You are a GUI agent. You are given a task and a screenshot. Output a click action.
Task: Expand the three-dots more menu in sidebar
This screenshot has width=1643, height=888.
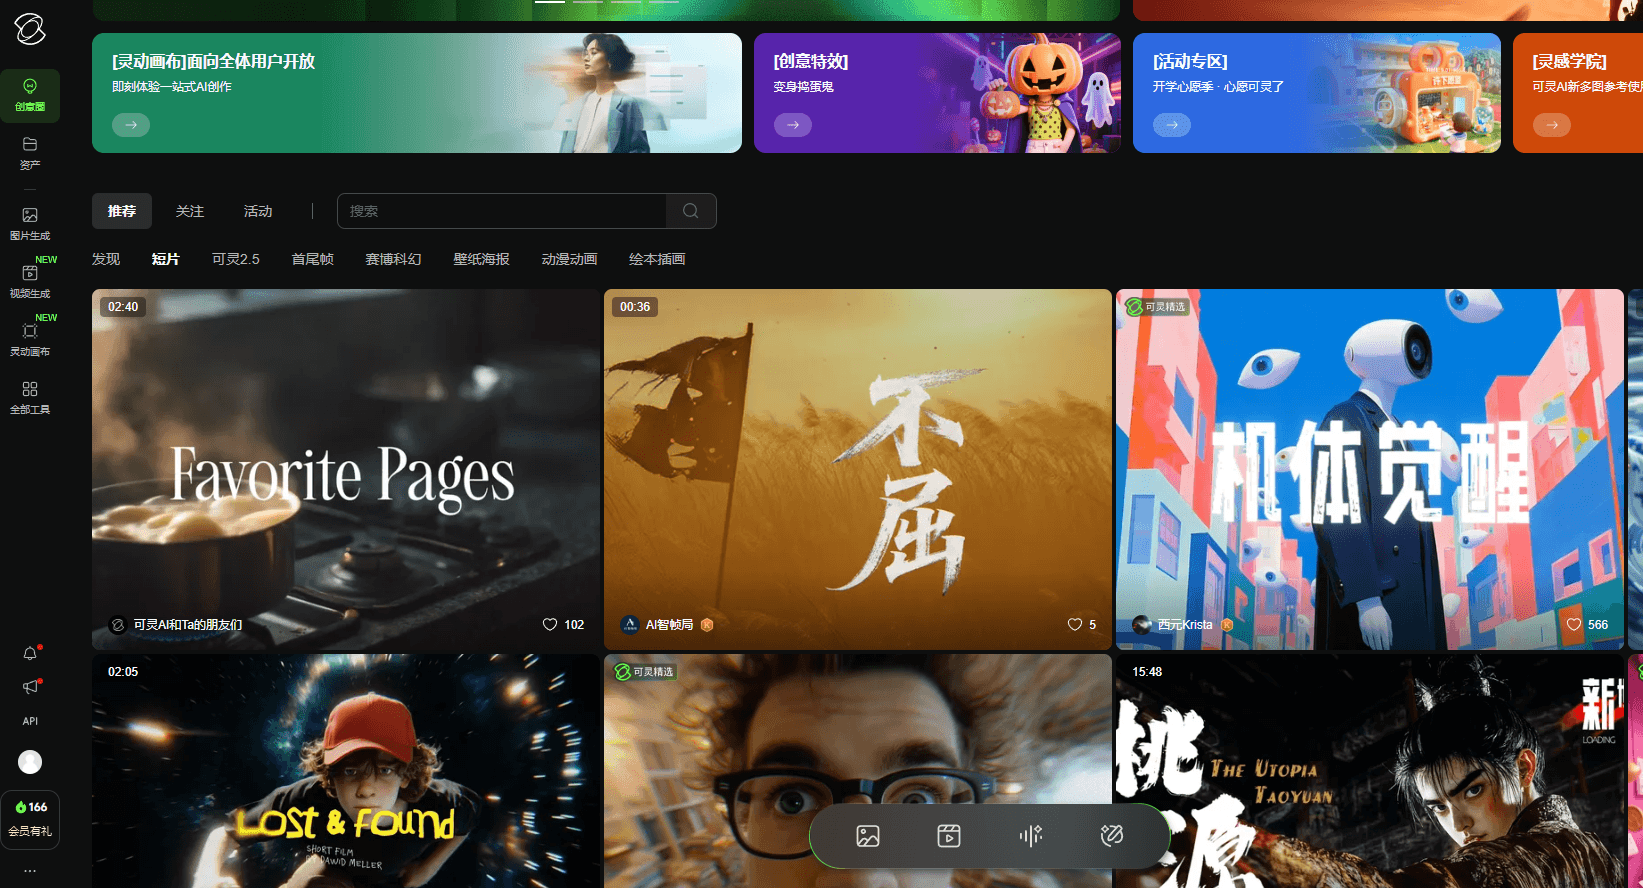30,871
